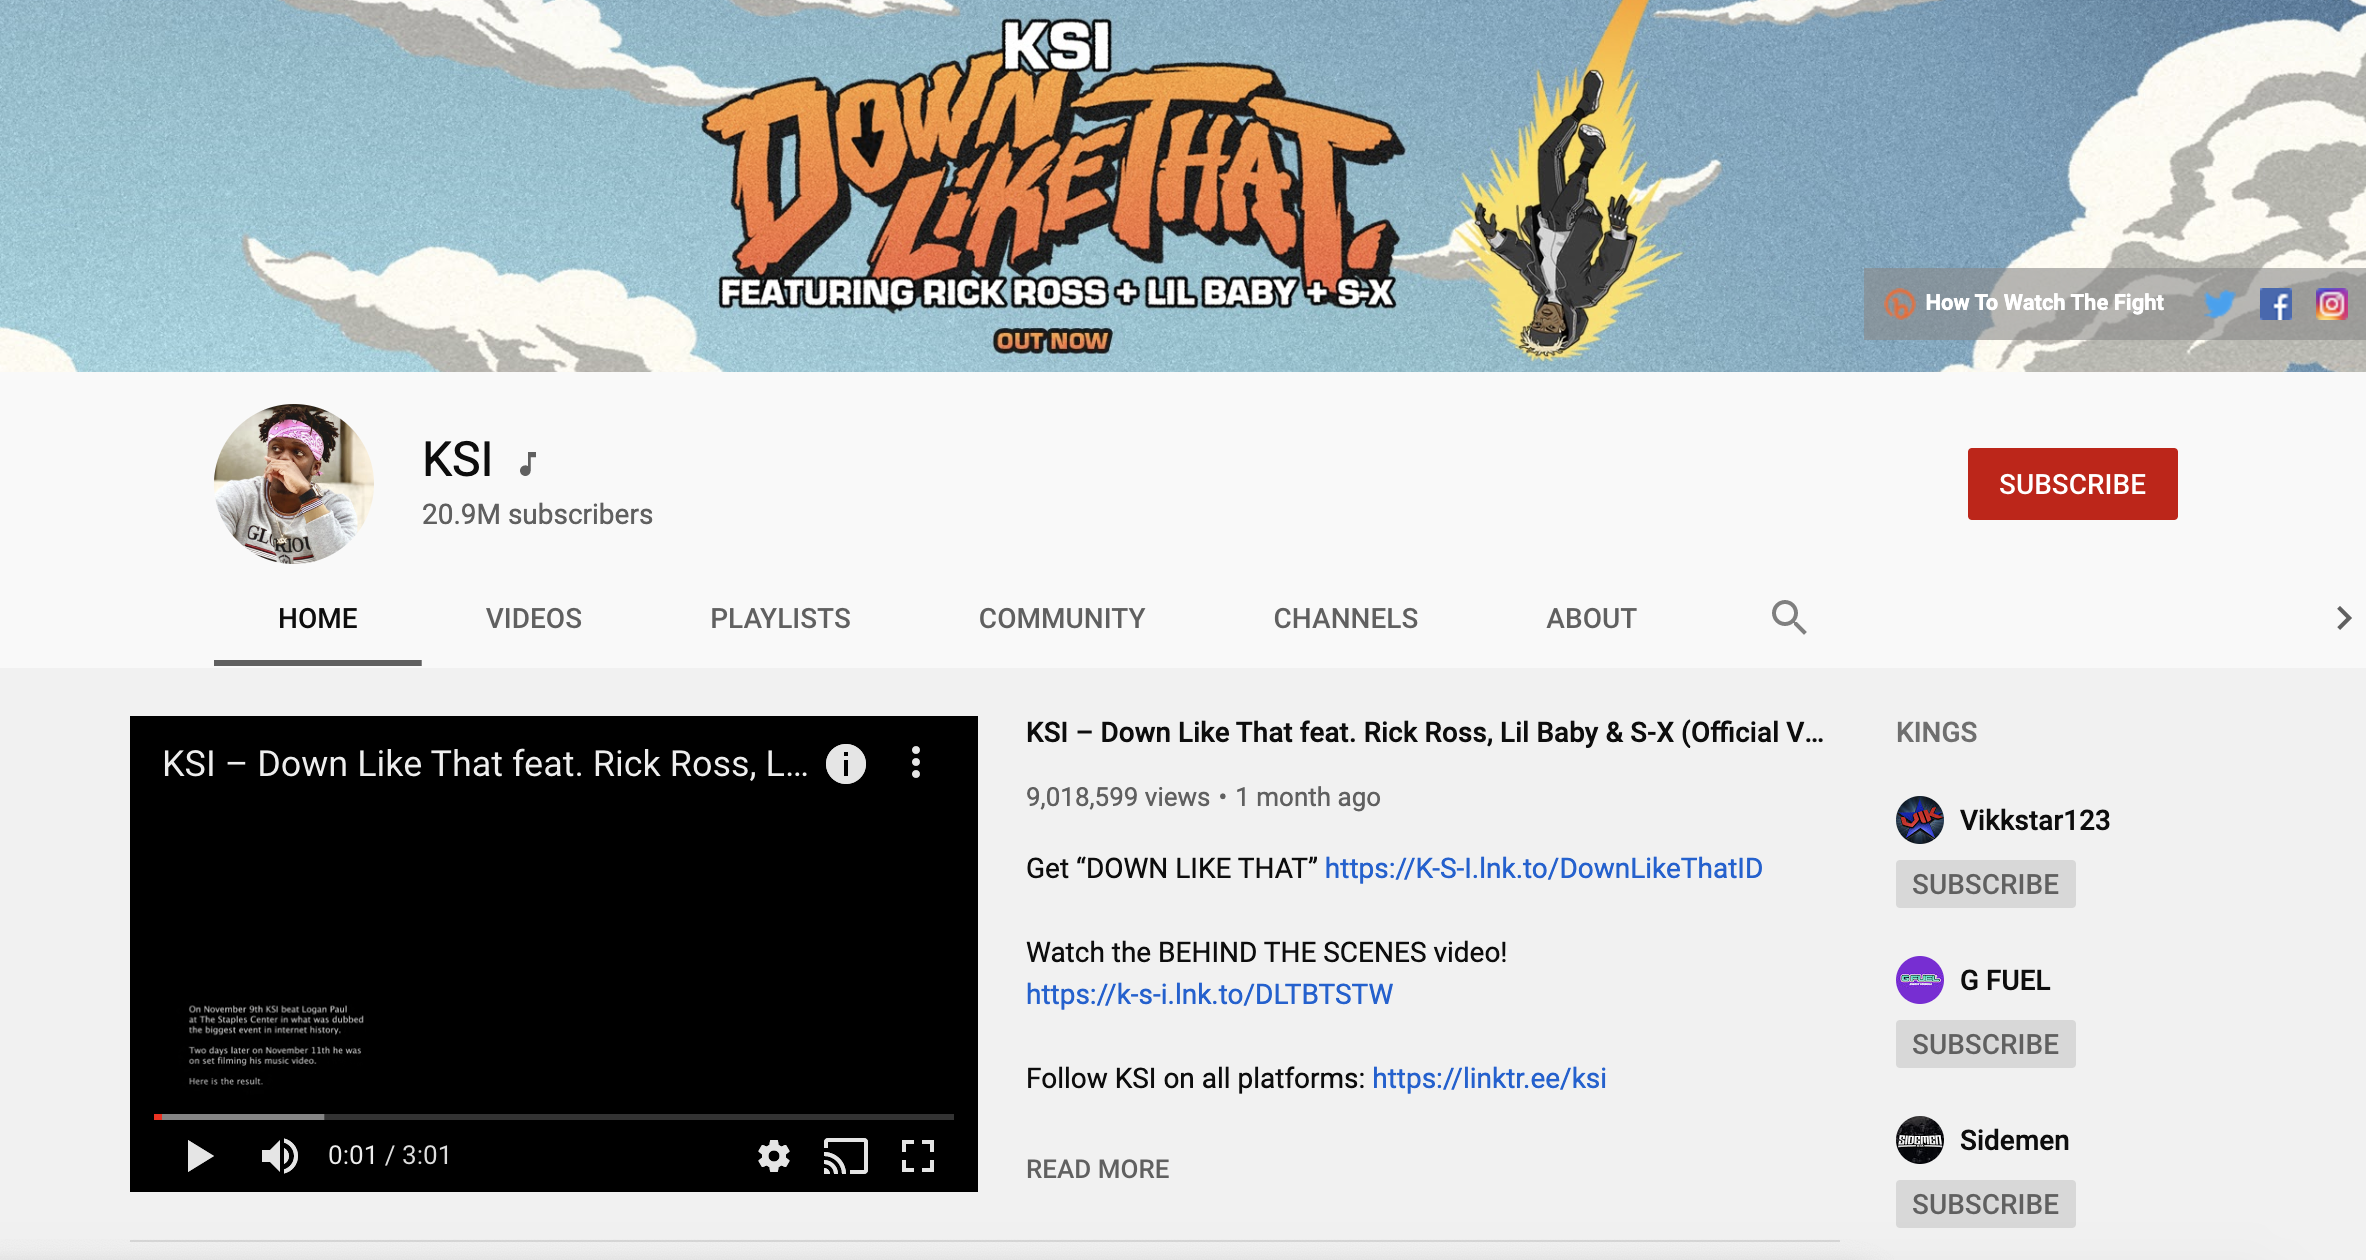The image size is (2366, 1260).
Task: Click the '20.9M subscribers' text
Action: 537,514
